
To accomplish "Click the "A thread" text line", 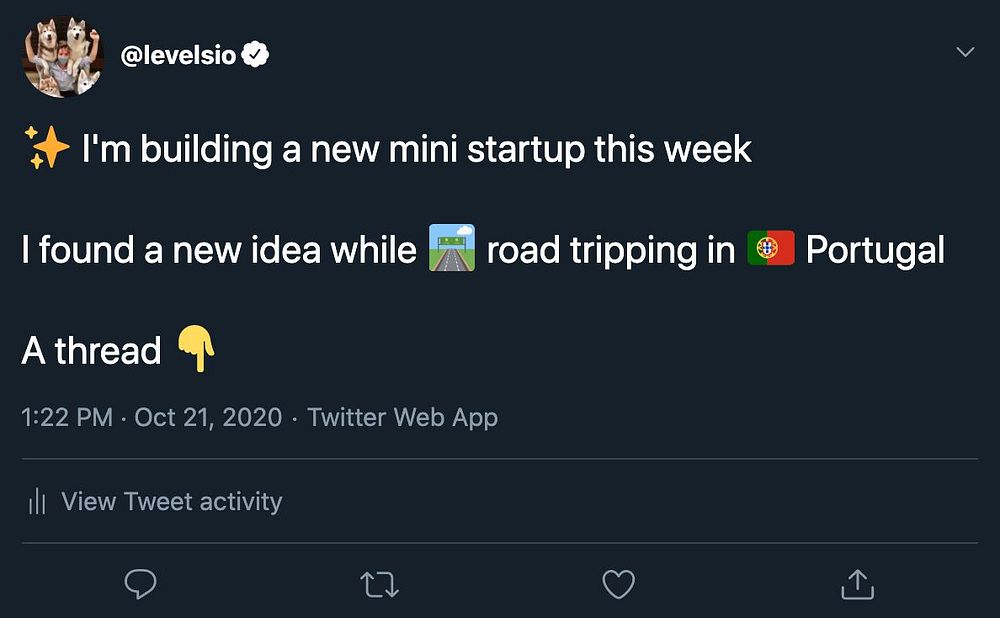I will pos(91,351).
